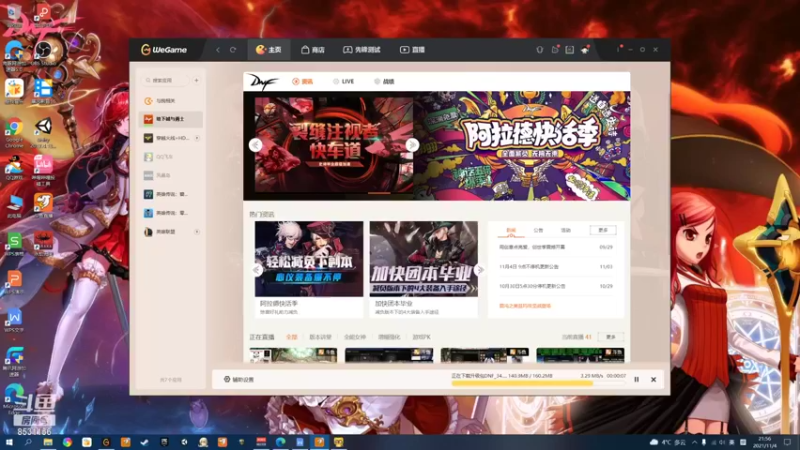Open Microsoft Edge from the taskbar
The image size is (800, 450).
(281, 442)
